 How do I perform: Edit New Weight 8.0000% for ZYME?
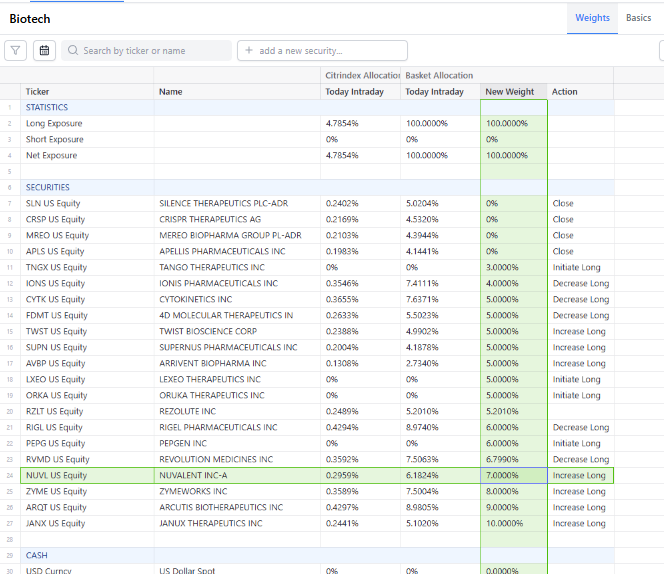click(514, 491)
